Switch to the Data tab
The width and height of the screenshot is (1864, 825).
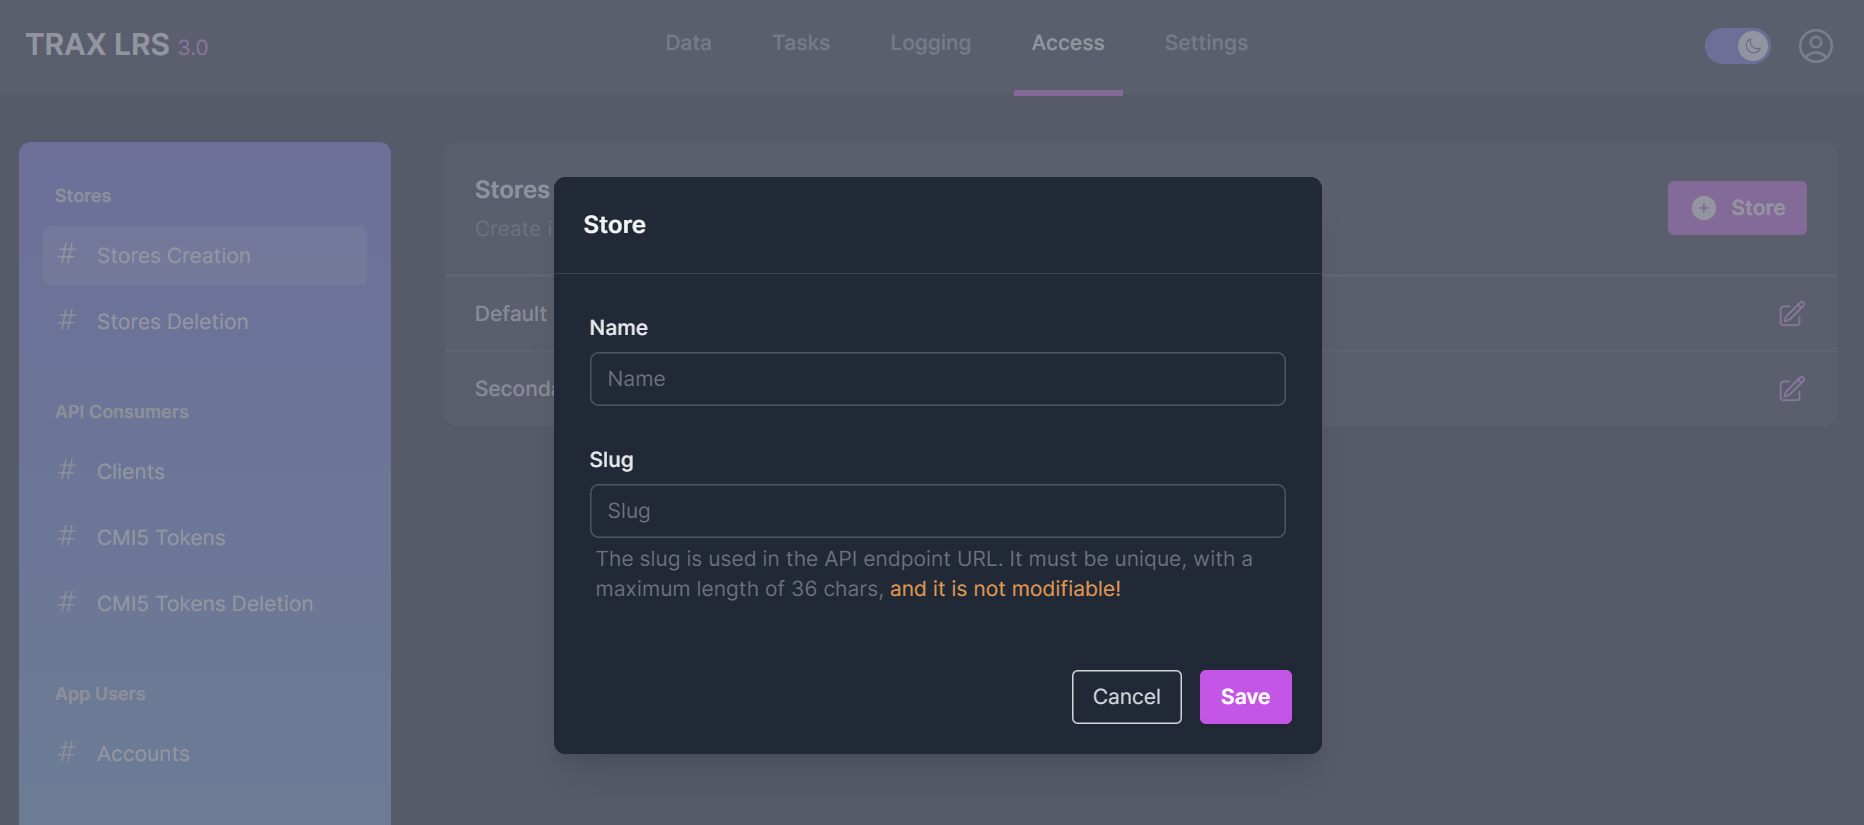click(688, 43)
